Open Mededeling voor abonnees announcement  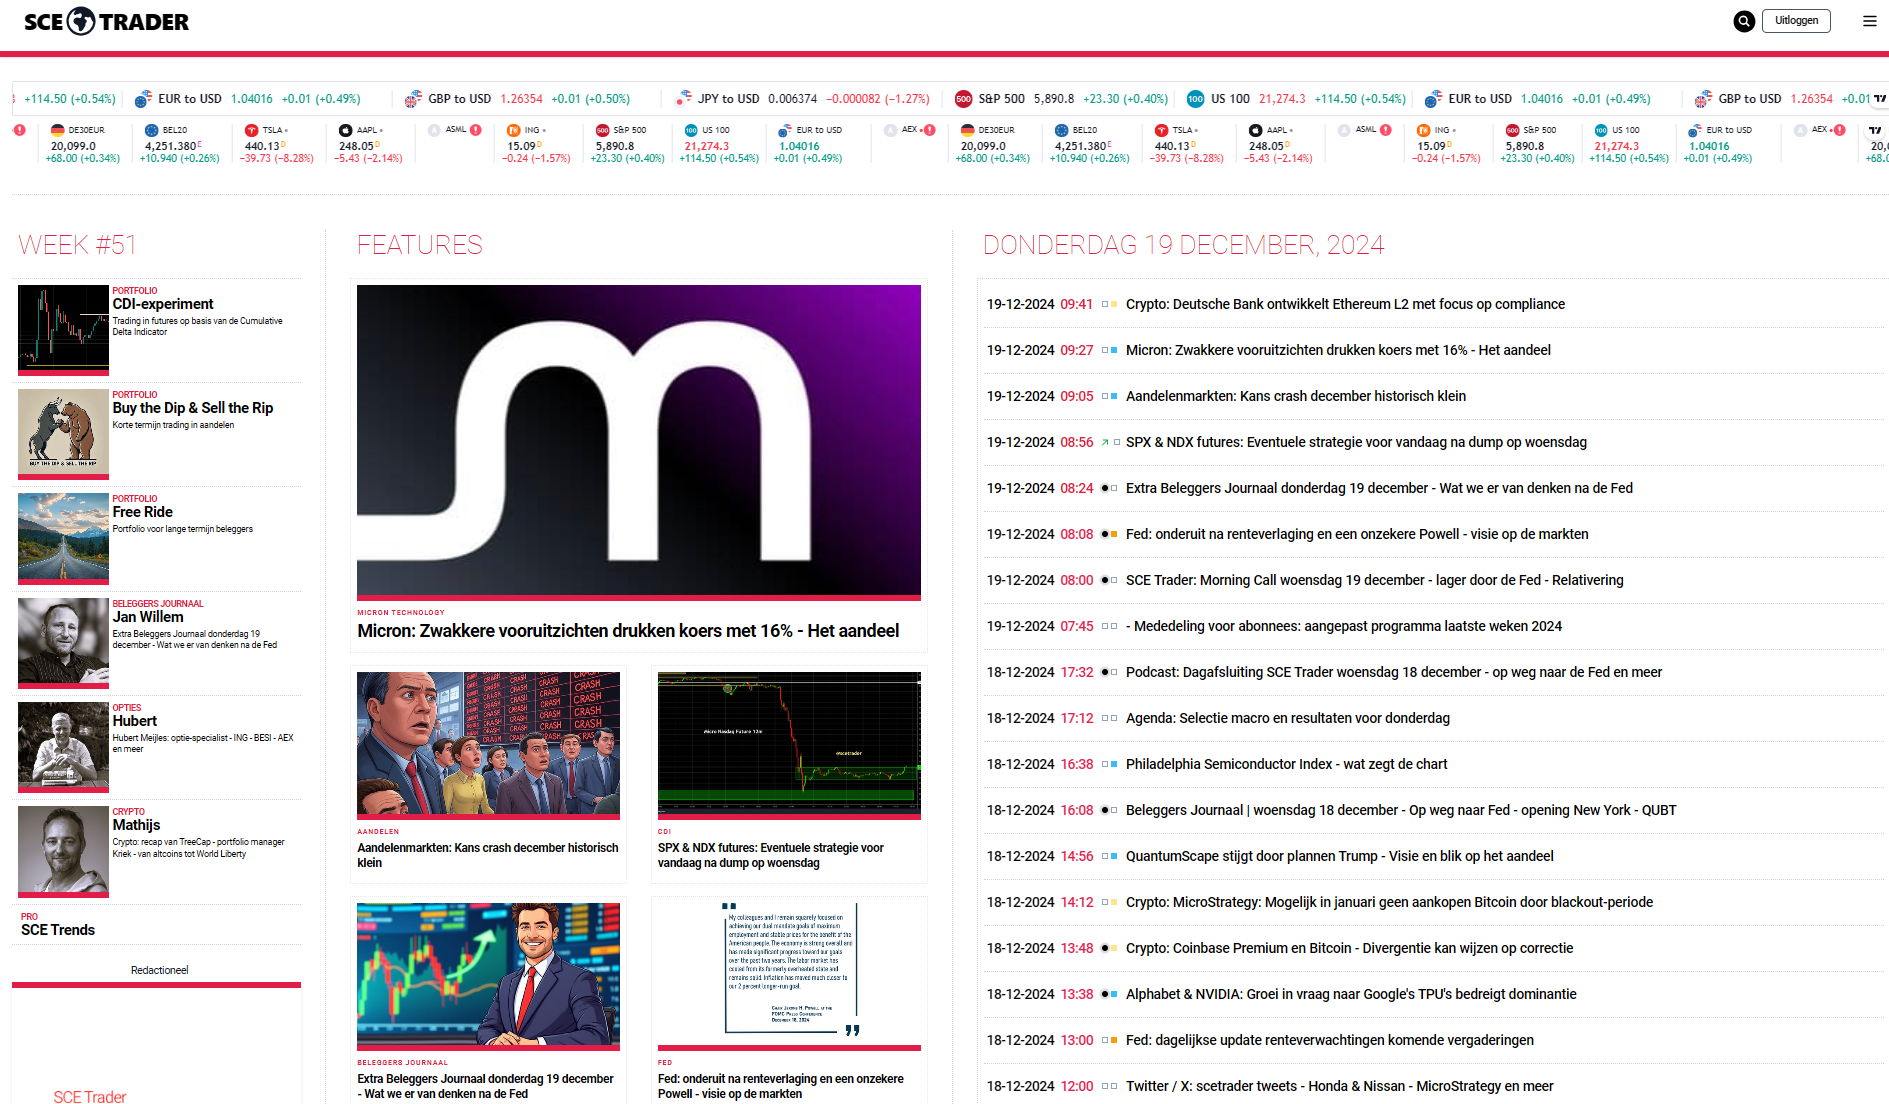coord(1344,626)
